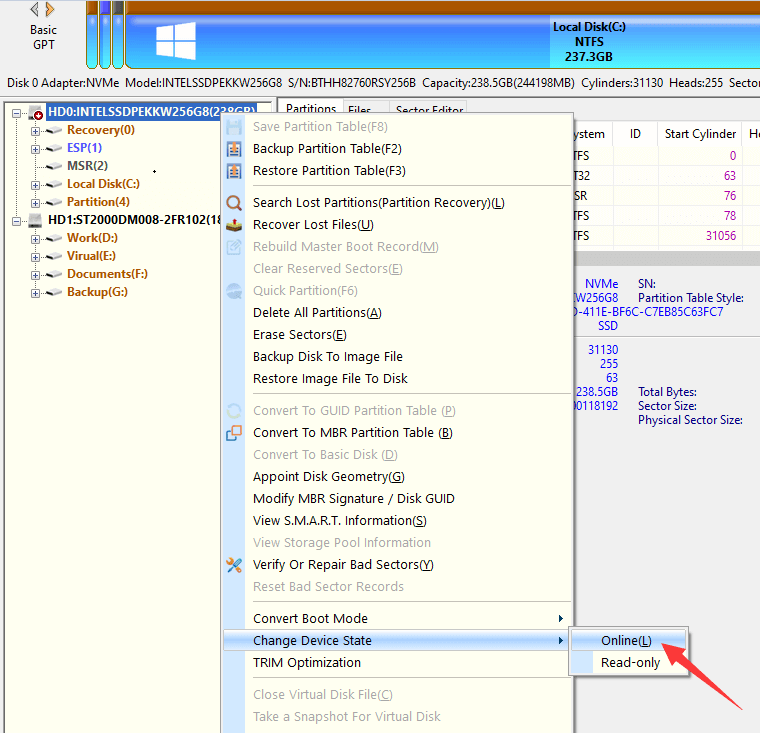The height and width of the screenshot is (733, 760).
Task: Select Delete All Partitions(A)
Action: click(x=317, y=313)
